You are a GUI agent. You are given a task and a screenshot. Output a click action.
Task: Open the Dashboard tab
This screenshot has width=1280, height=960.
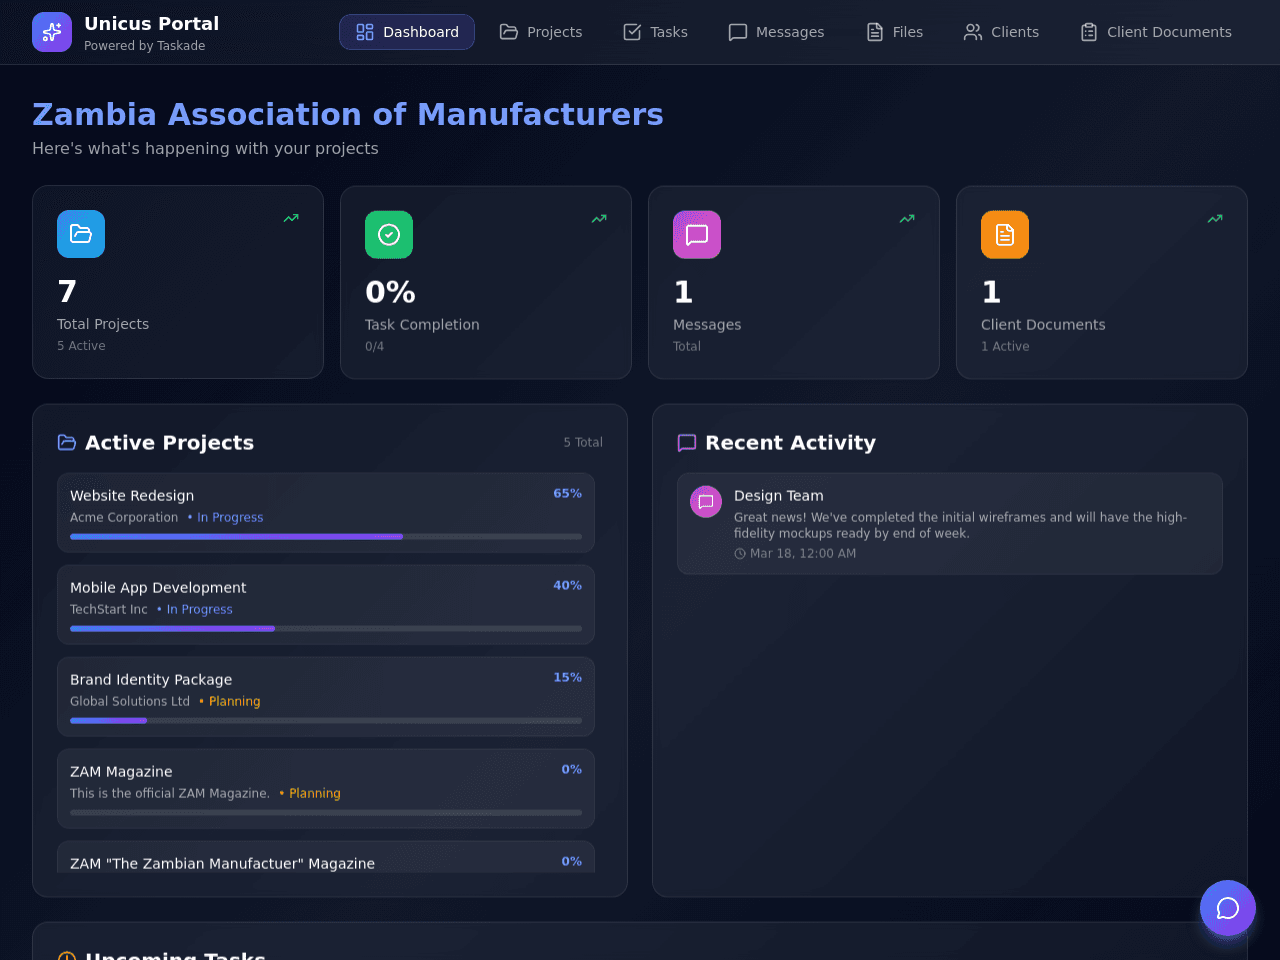point(407,32)
